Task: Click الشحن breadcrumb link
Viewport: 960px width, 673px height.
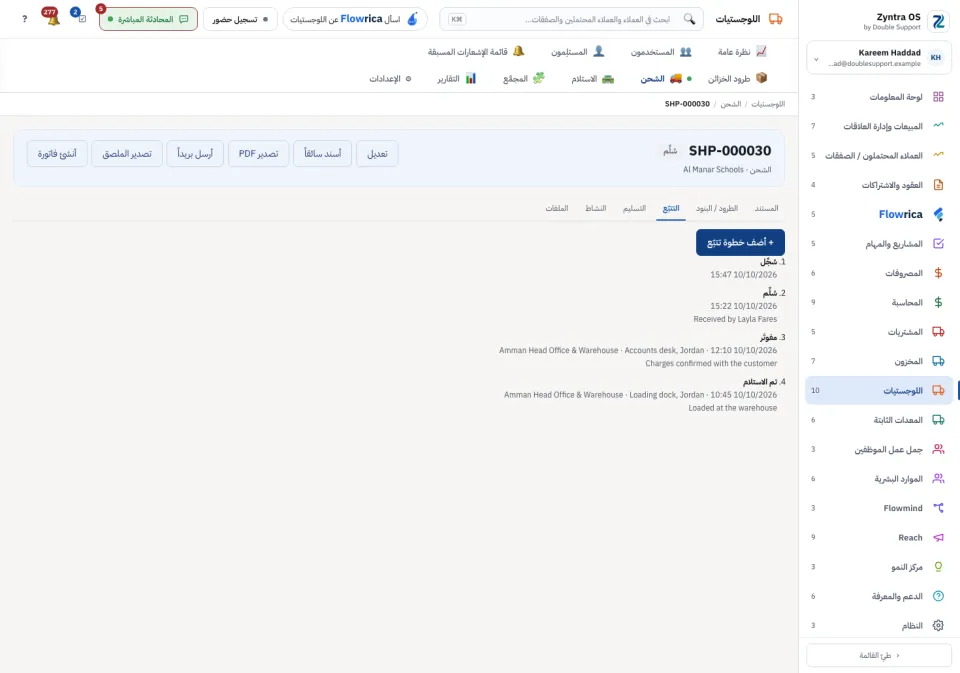Action: [x=730, y=104]
